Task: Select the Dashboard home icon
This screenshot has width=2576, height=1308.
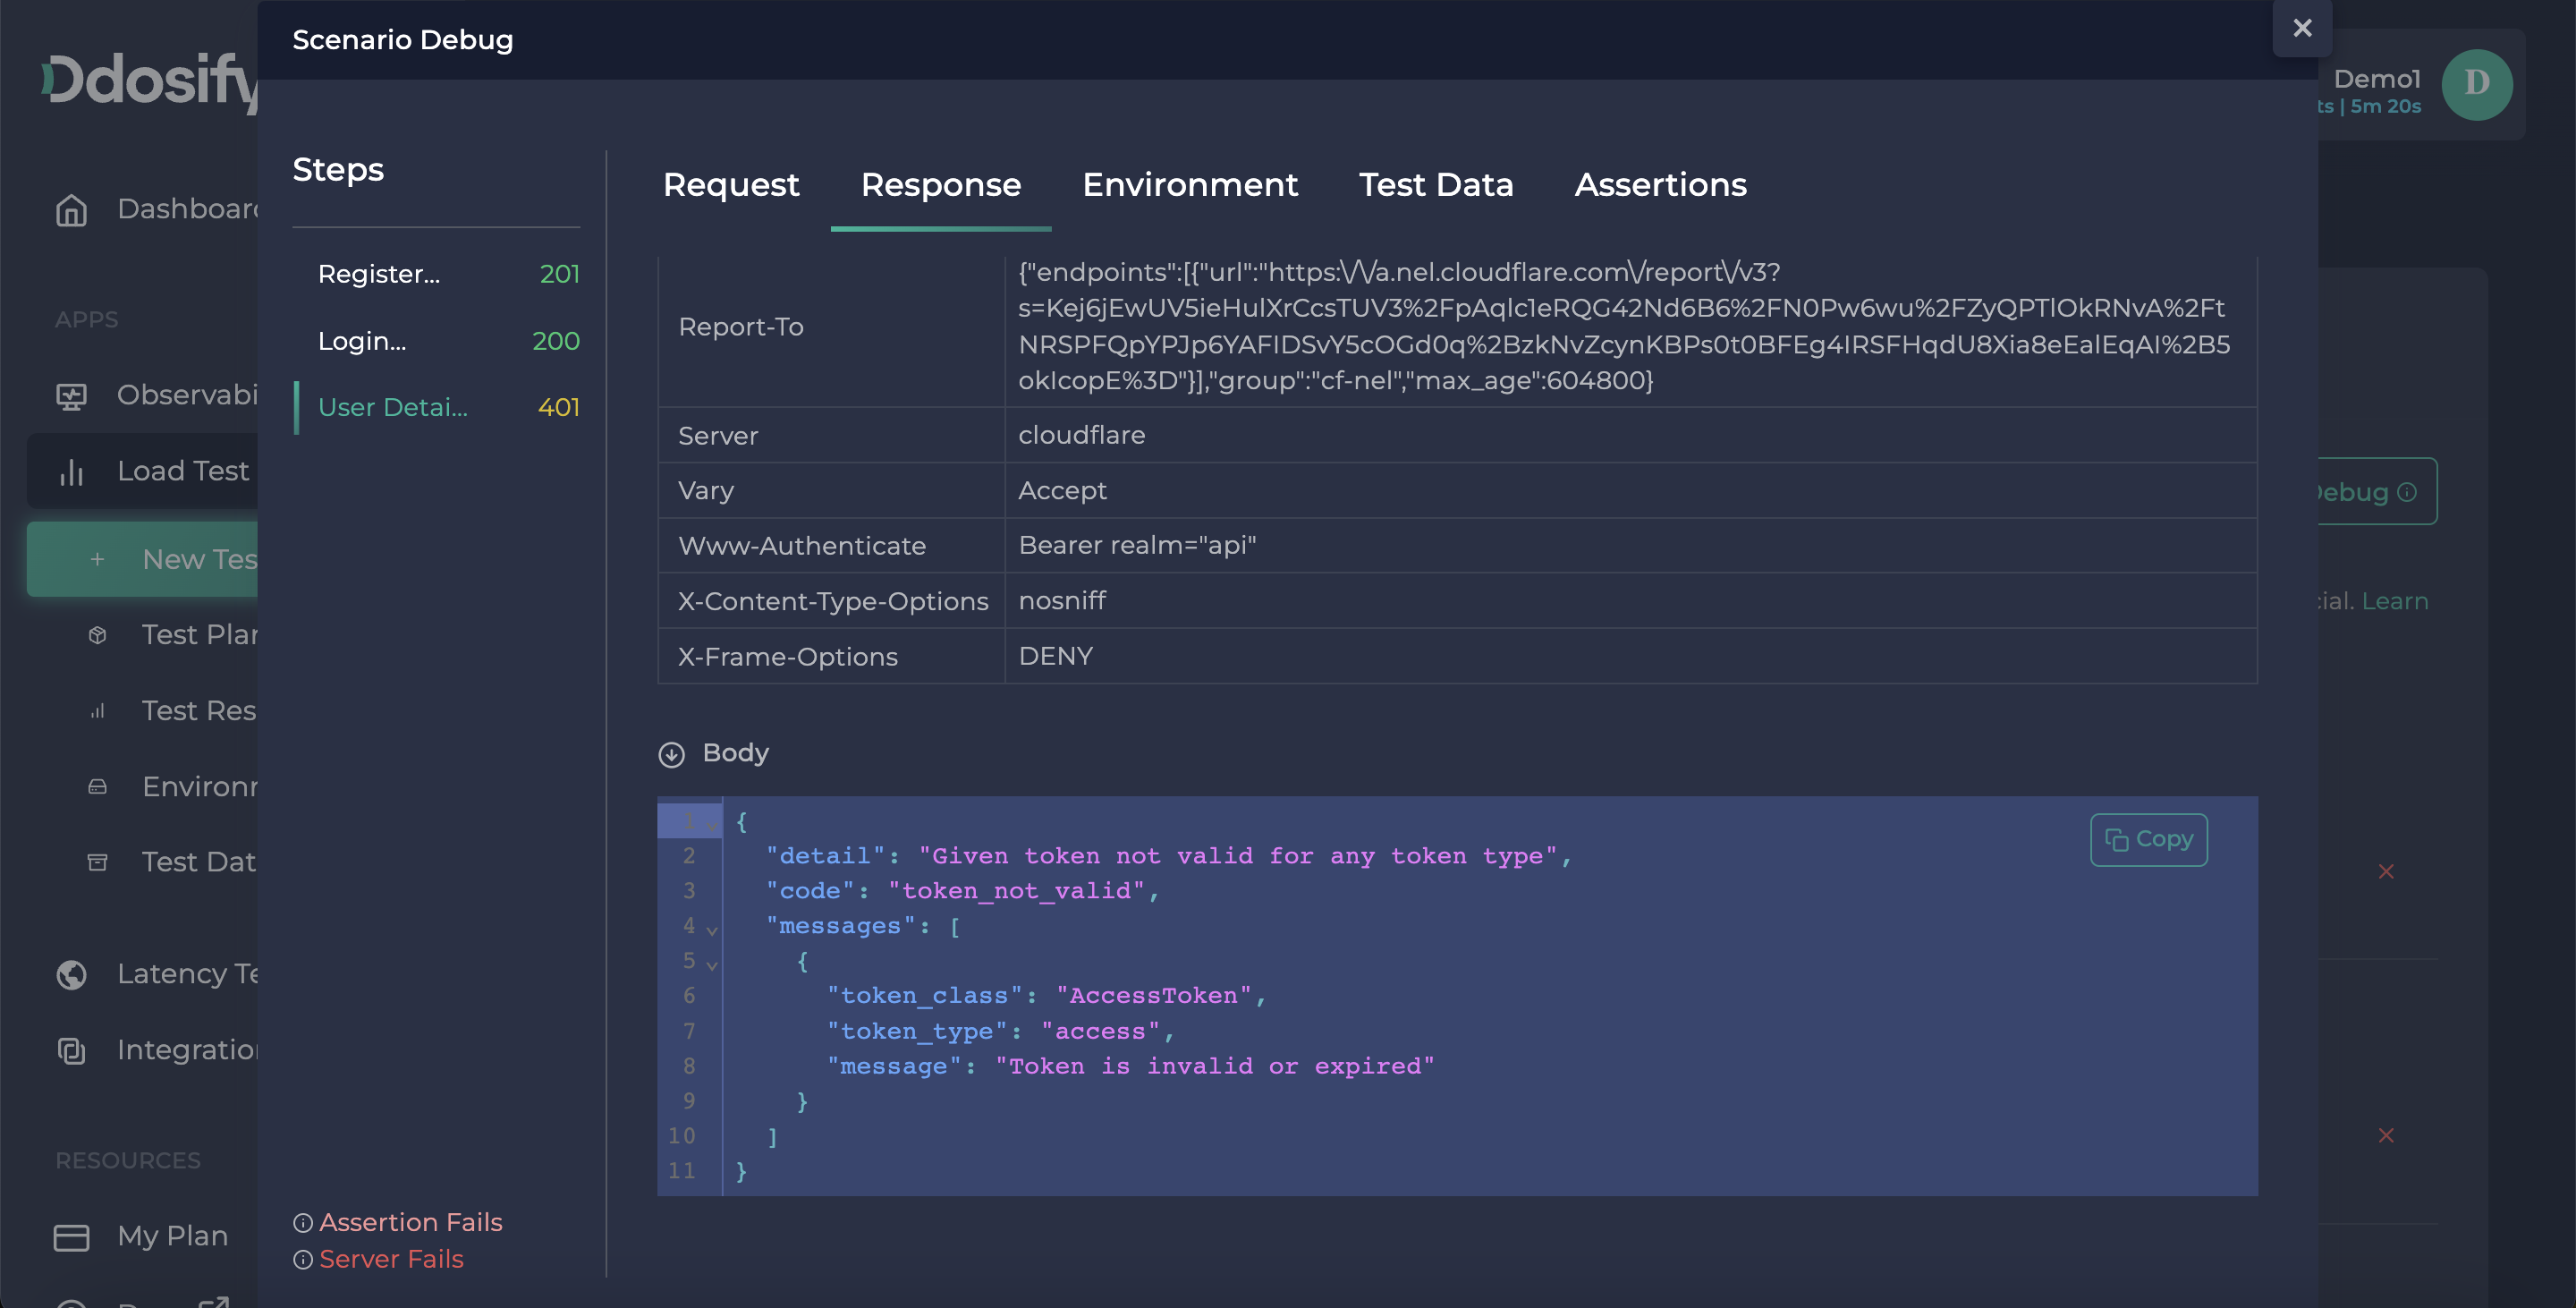Action: pyautogui.click(x=71, y=210)
